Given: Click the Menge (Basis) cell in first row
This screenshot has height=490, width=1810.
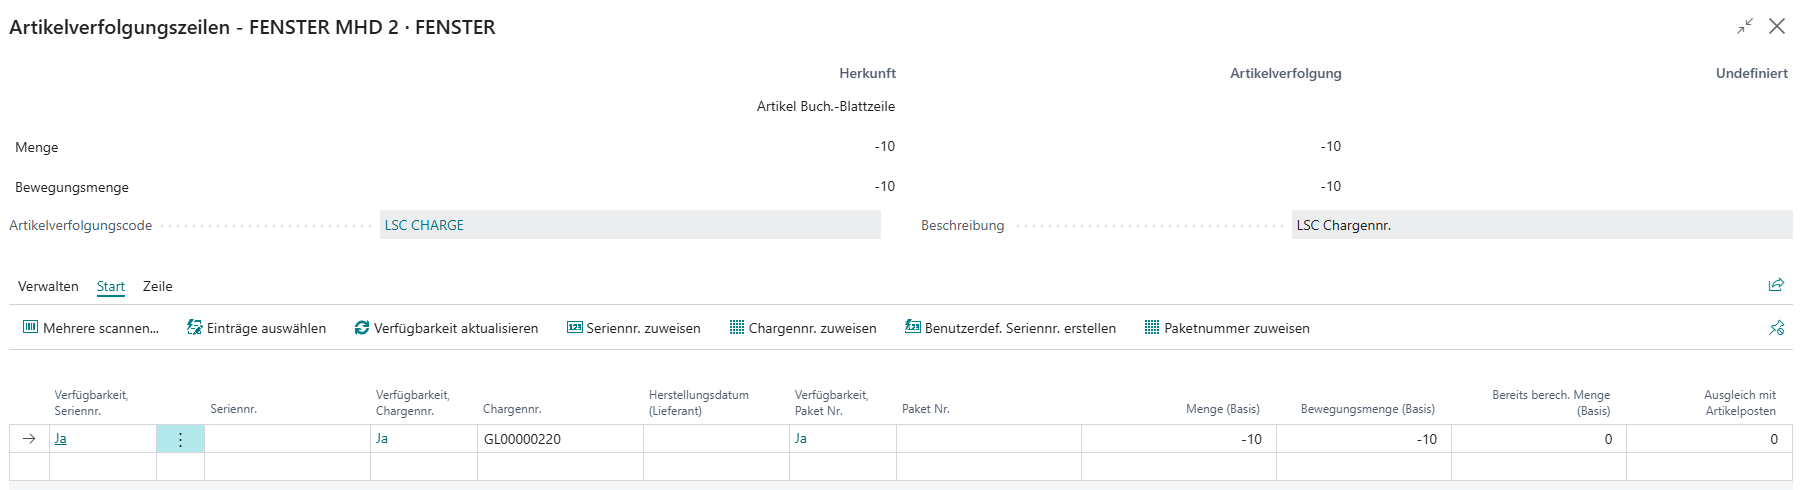Looking at the screenshot, I should [x=1178, y=439].
